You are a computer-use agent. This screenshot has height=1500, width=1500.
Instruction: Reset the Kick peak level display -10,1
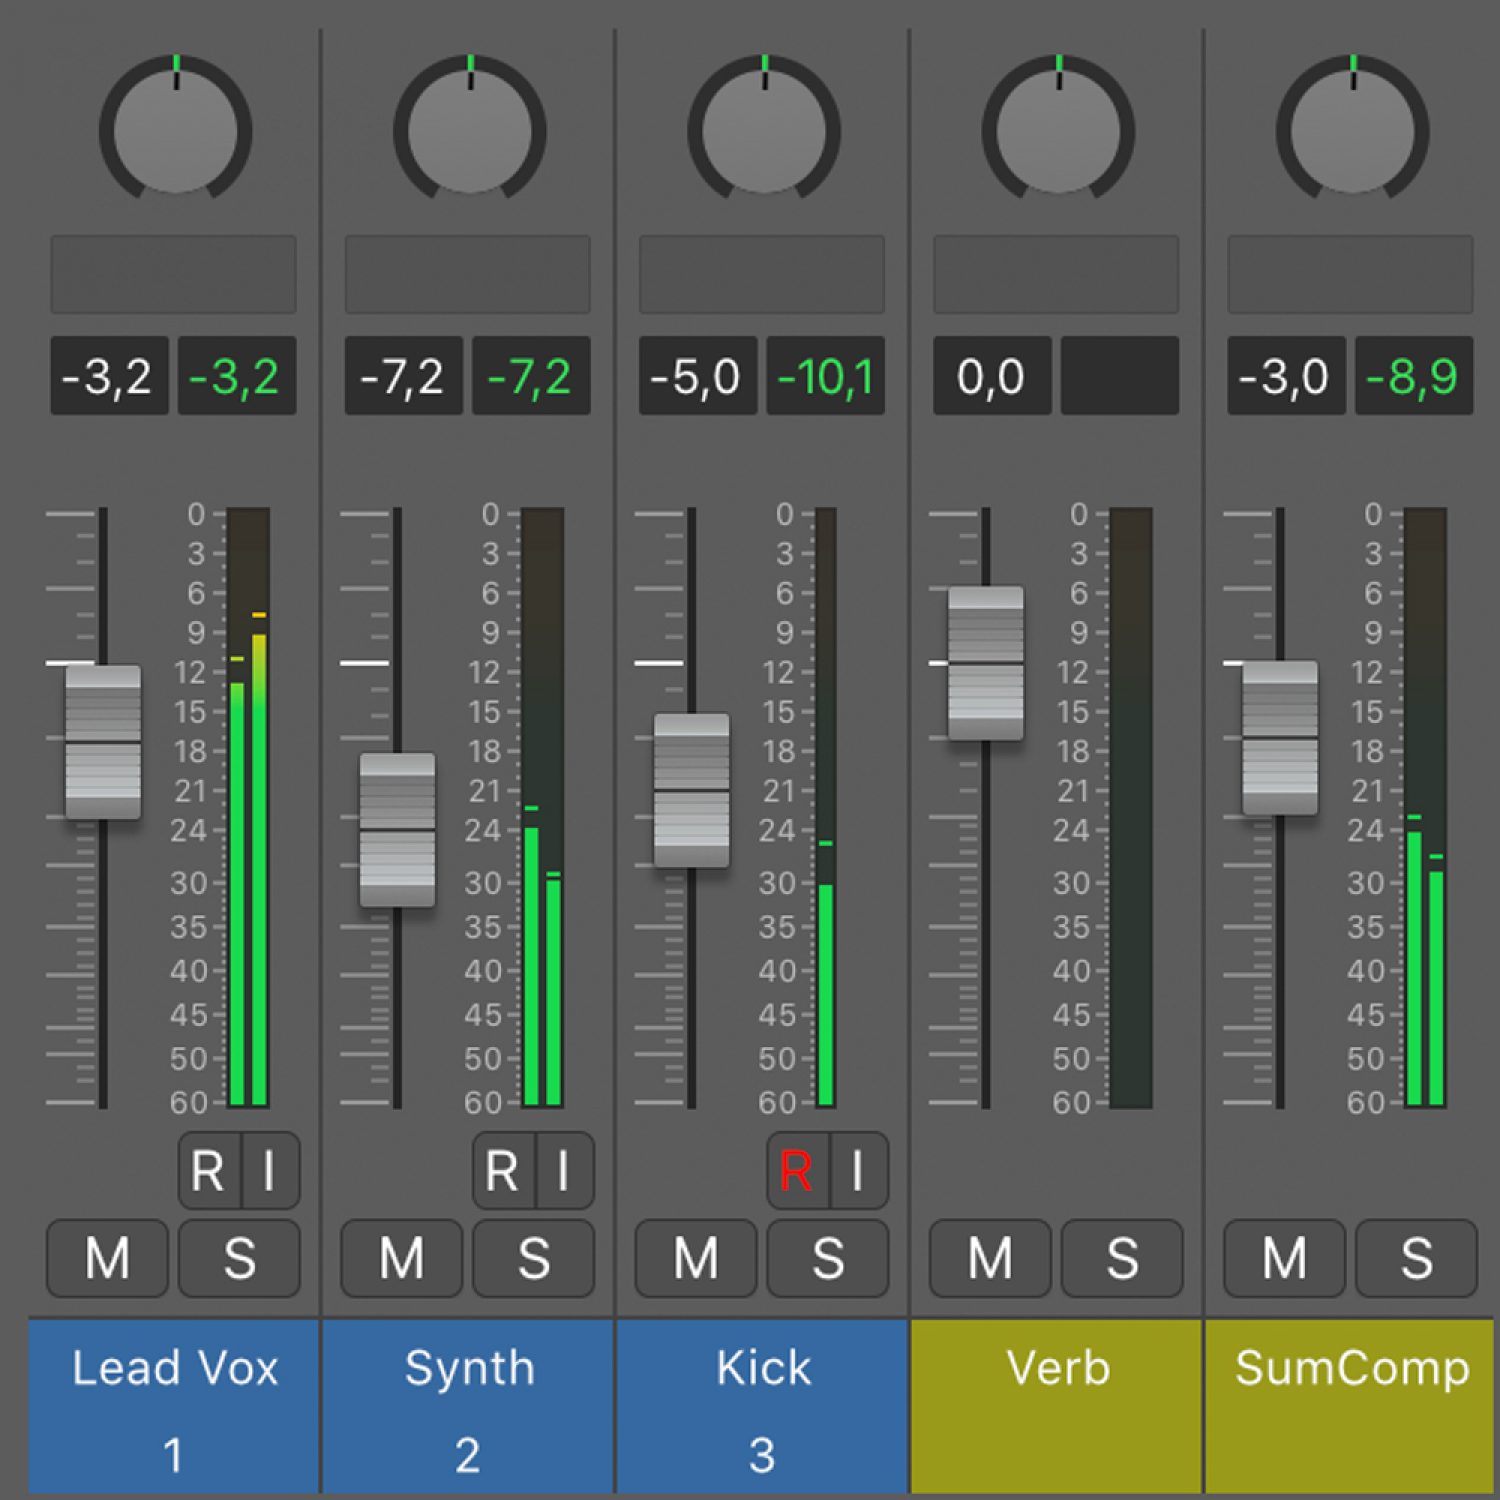[x=825, y=376]
